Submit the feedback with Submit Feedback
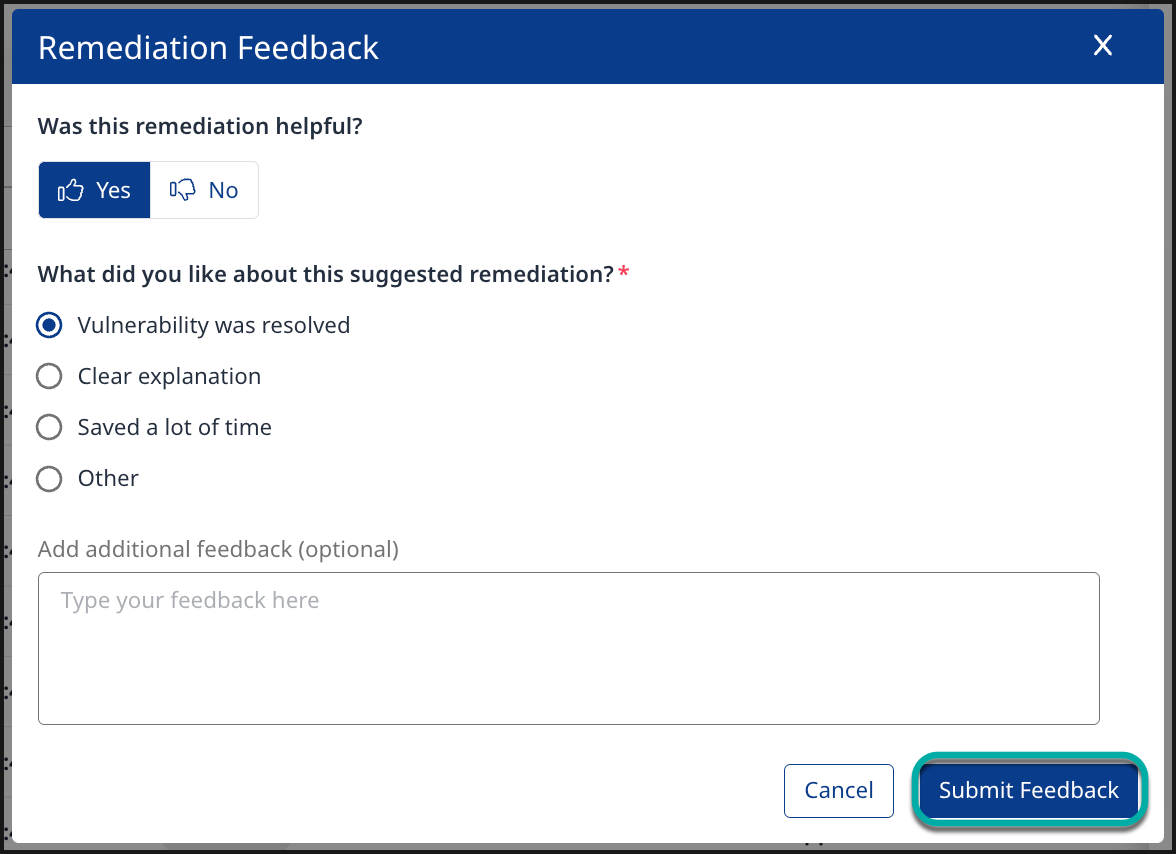Image resolution: width=1176 pixels, height=854 pixels. 1028,790
